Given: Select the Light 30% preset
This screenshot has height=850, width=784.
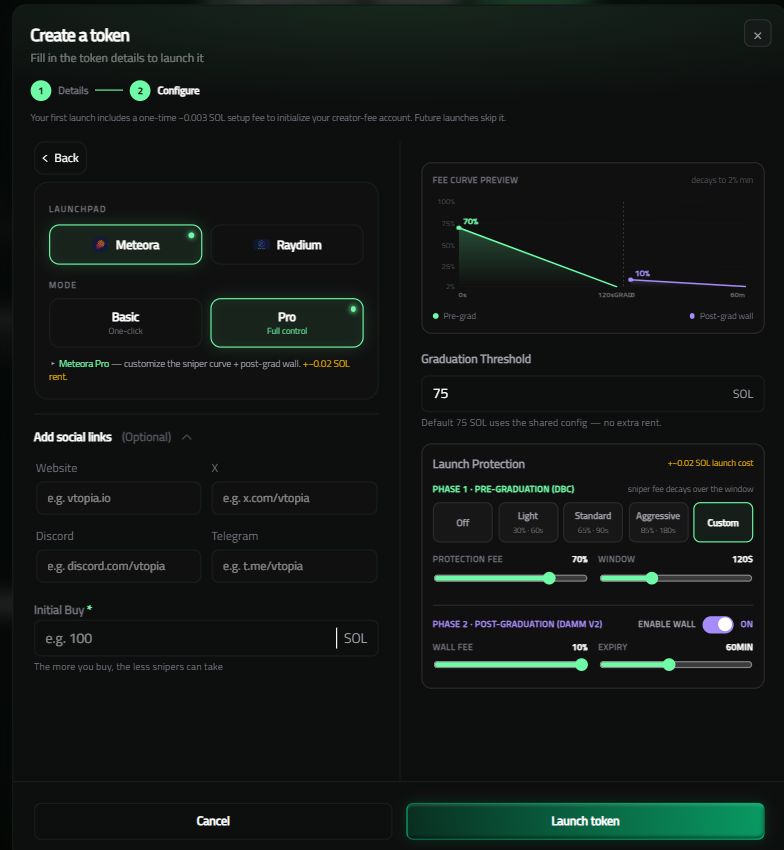Looking at the screenshot, I should tap(528, 523).
